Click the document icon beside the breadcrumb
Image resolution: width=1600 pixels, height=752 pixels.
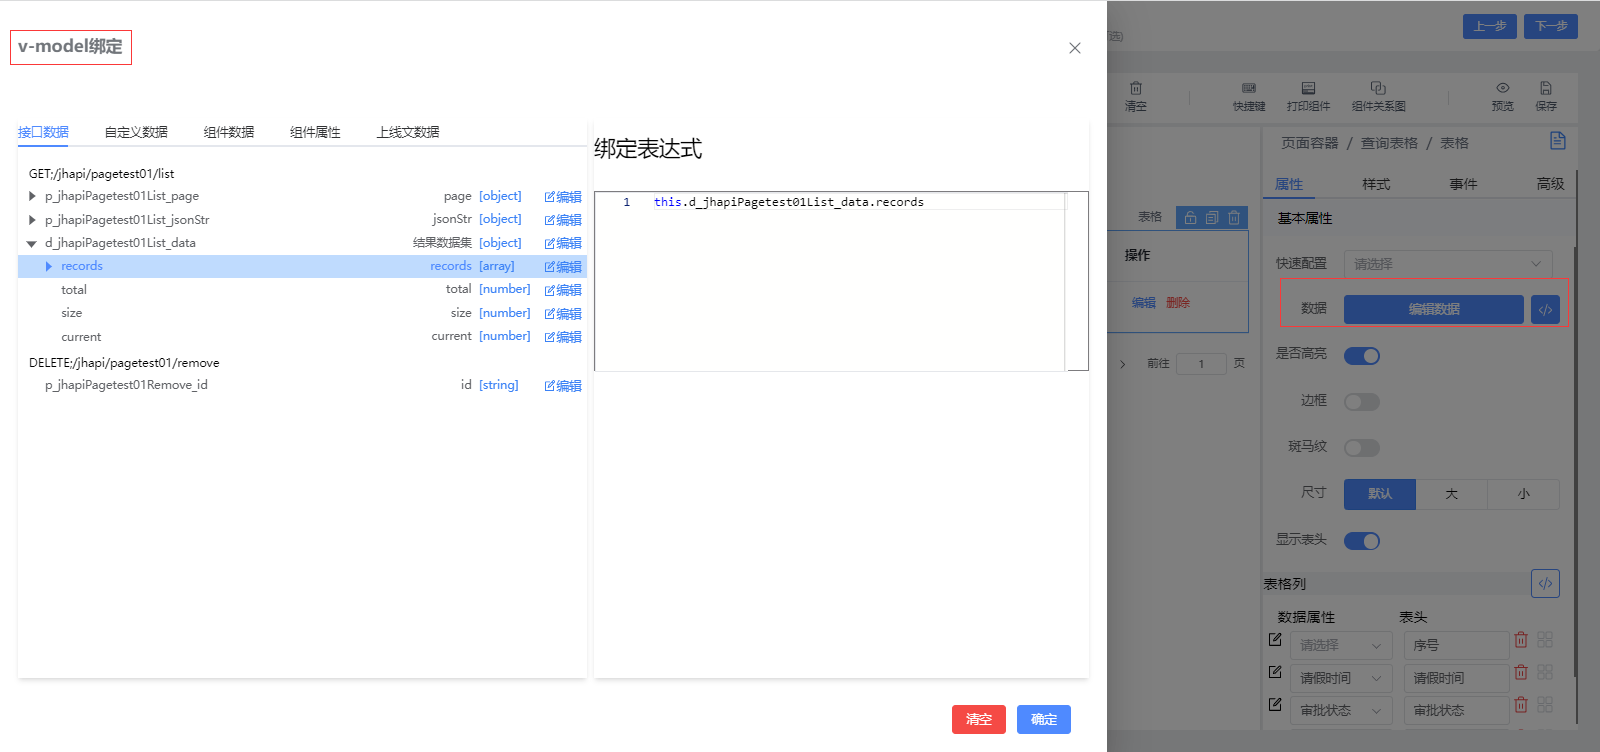click(1558, 141)
